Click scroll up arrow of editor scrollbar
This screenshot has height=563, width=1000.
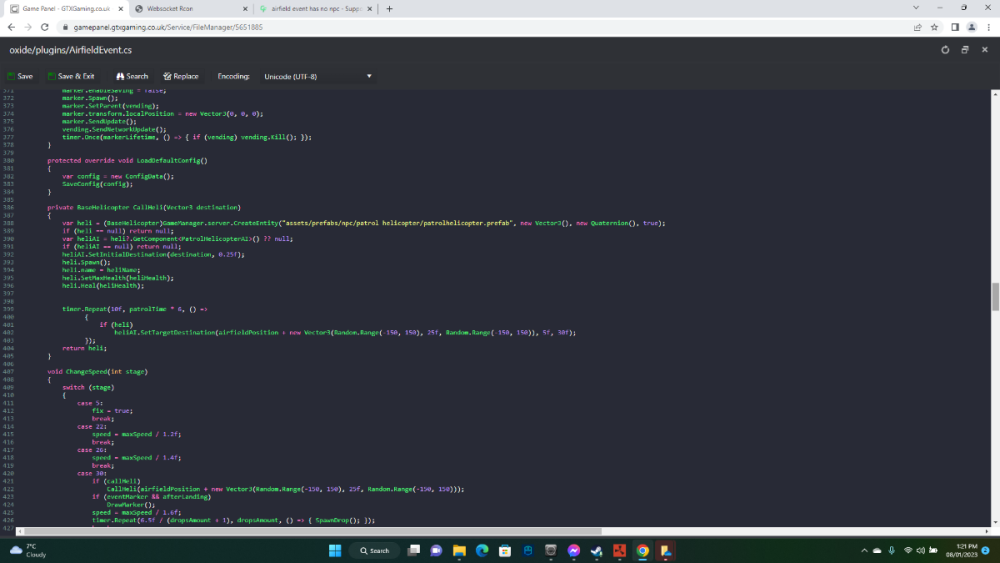pyautogui.click(x=995, y=94)
